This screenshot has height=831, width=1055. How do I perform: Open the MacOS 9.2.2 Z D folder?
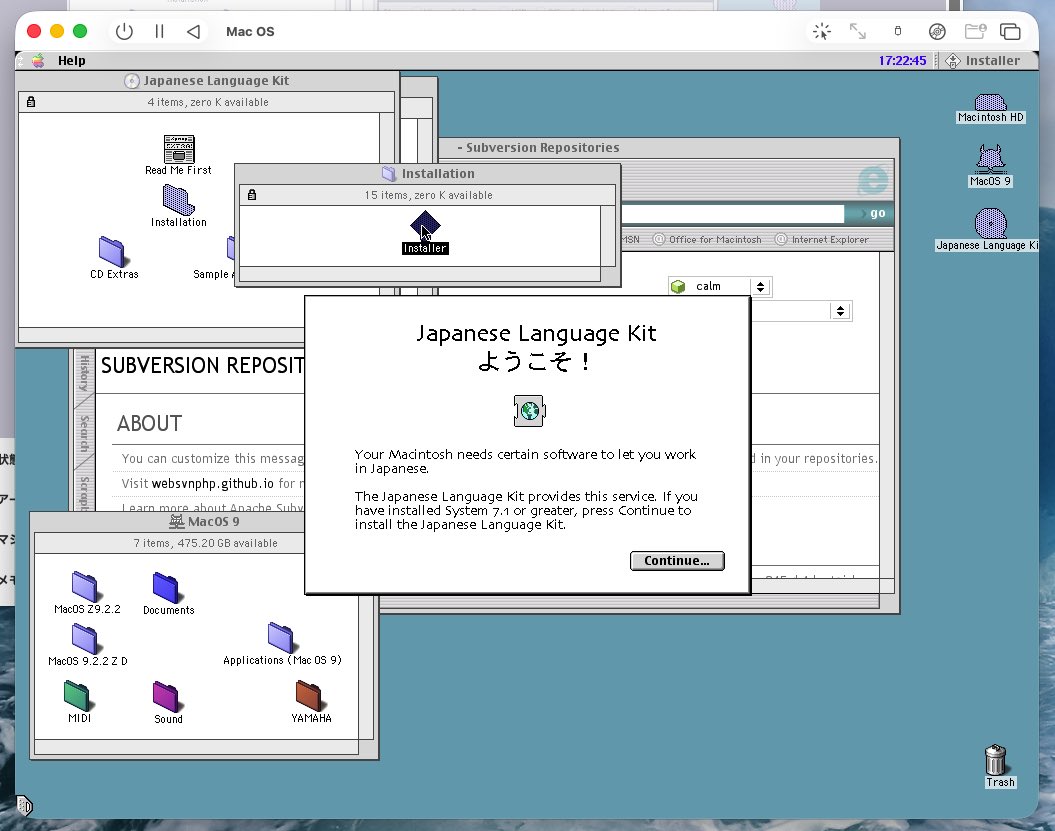pos(87,645)
